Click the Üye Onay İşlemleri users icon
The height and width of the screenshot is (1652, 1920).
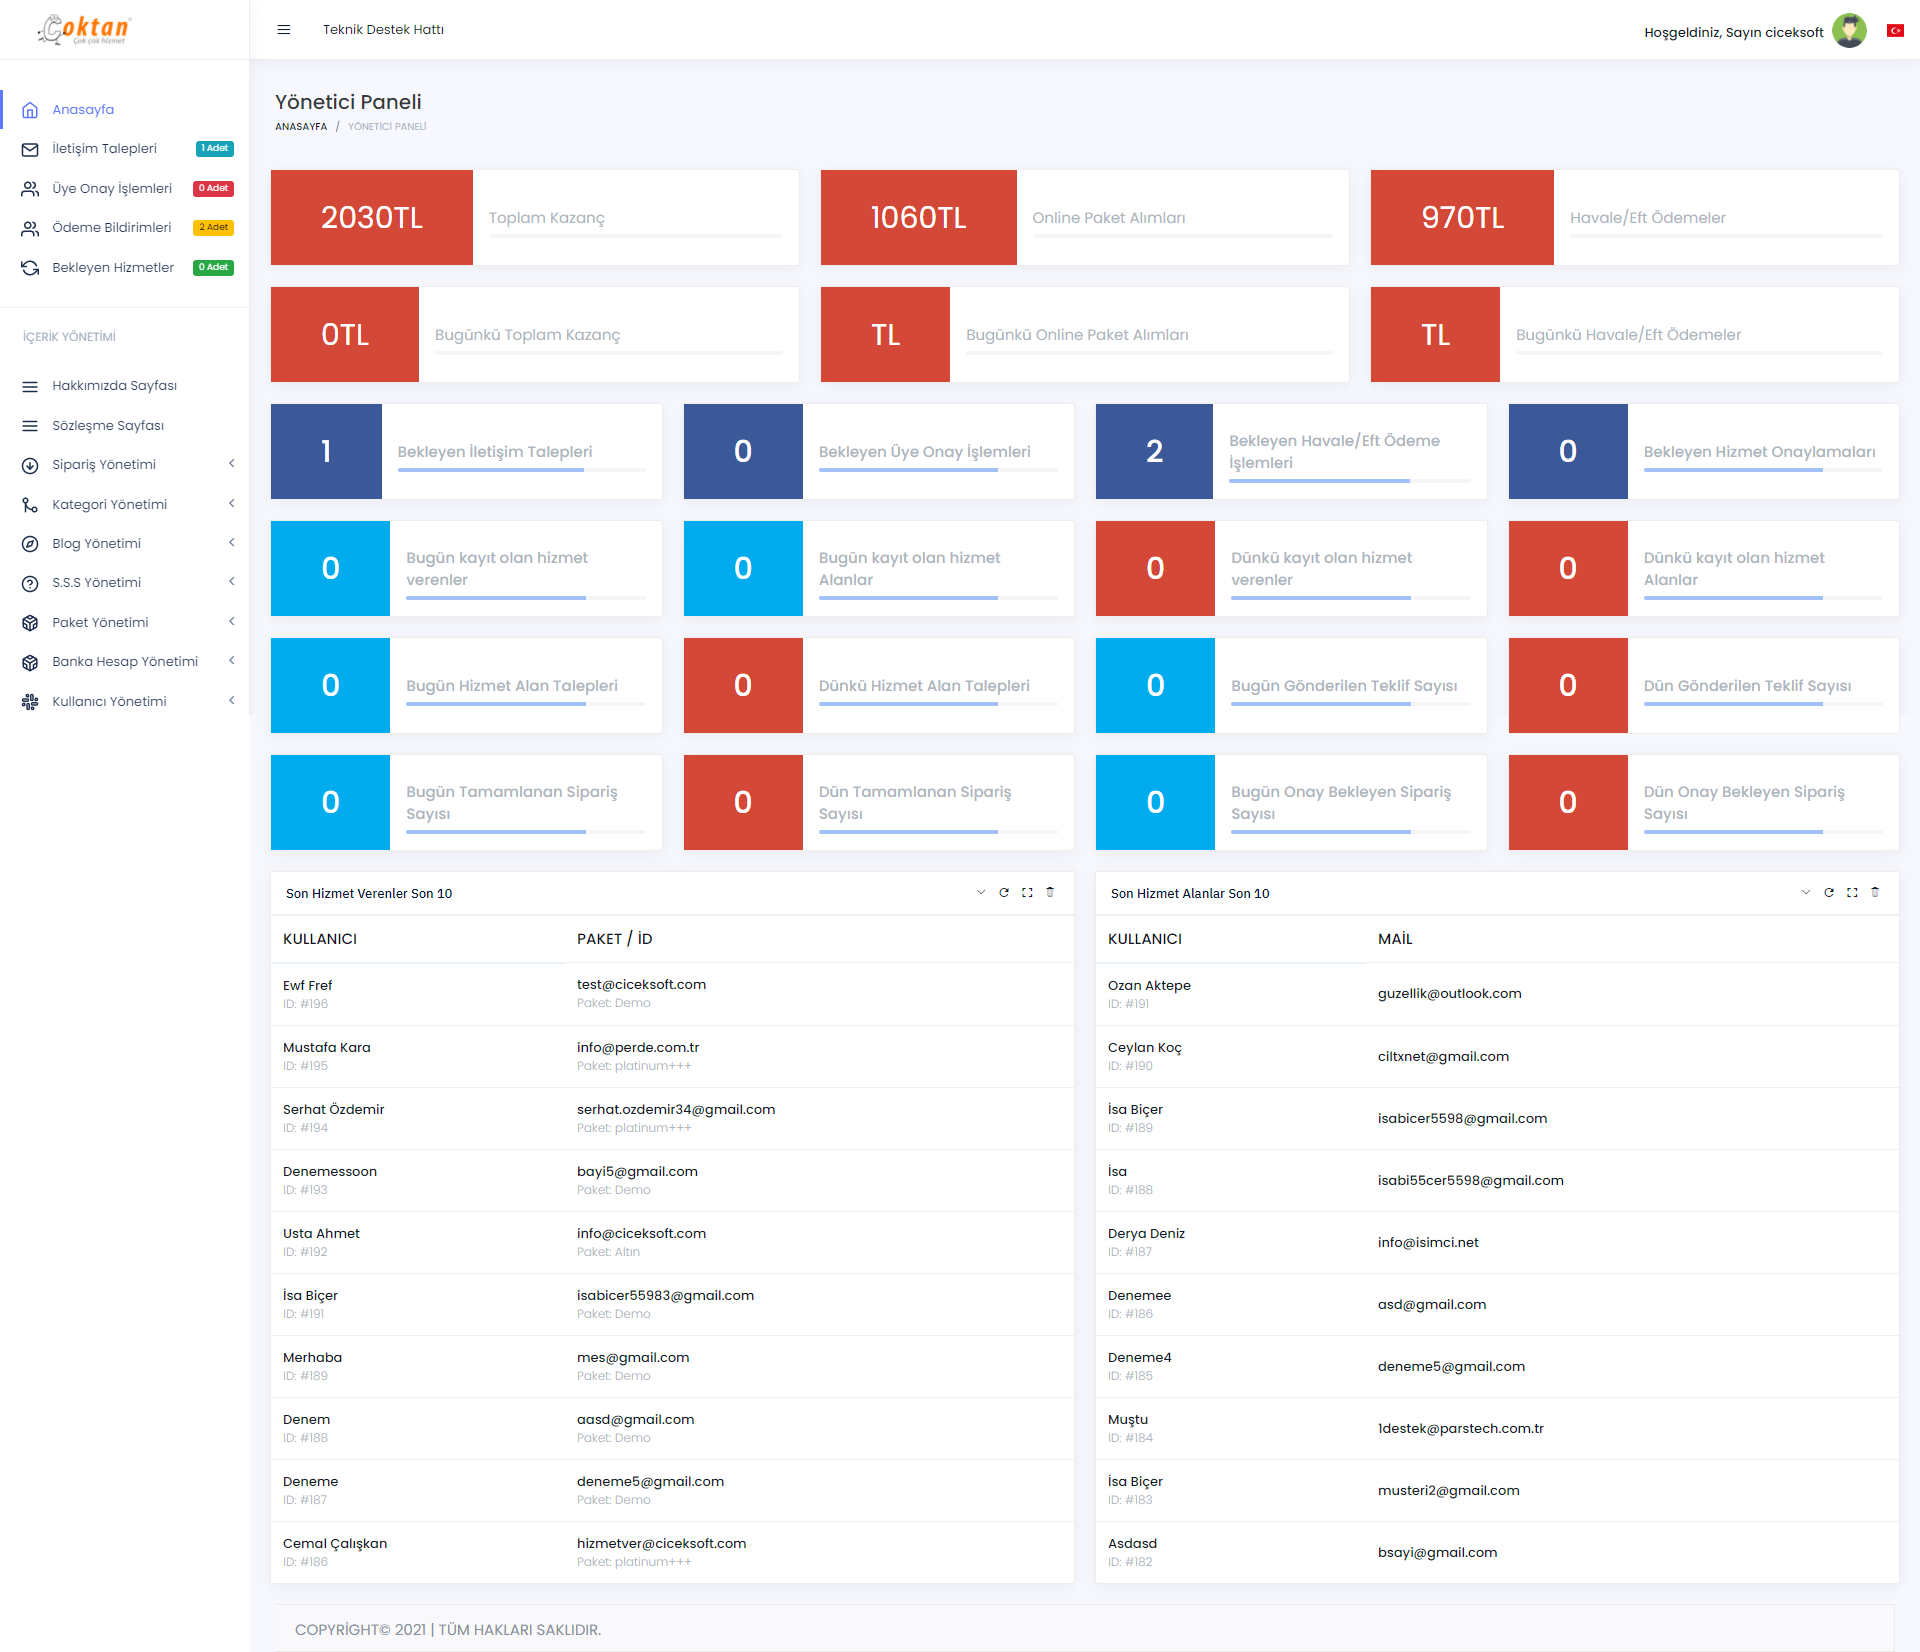click(30, 189)
